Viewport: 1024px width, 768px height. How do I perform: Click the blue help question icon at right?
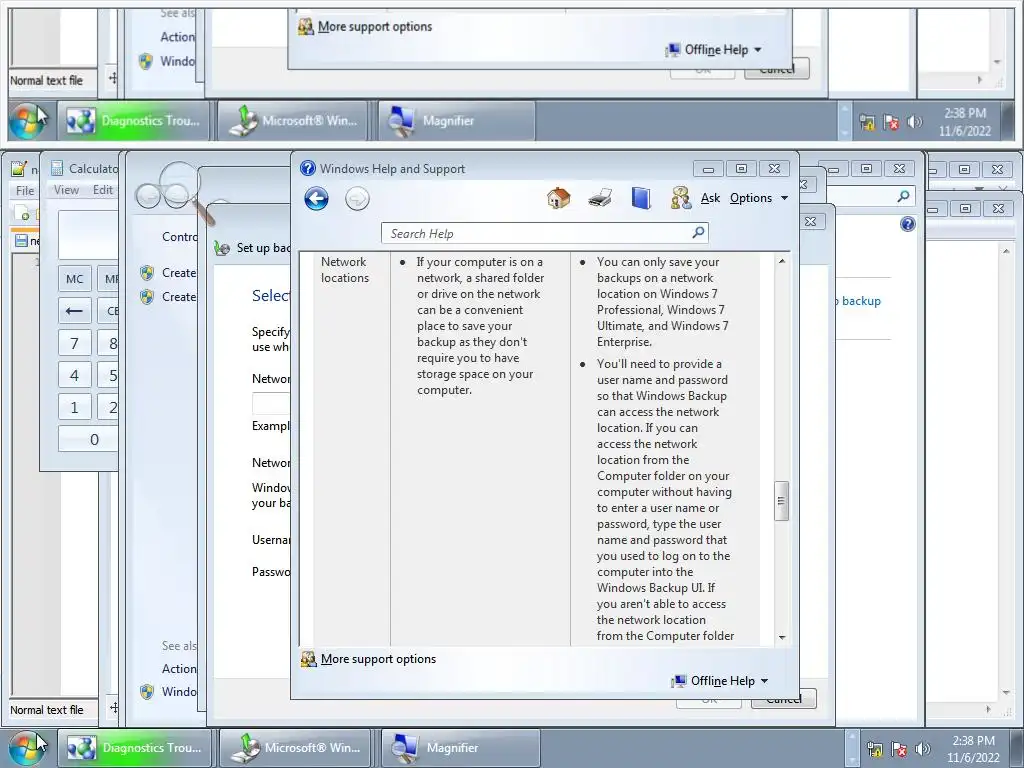click(908, 224)
